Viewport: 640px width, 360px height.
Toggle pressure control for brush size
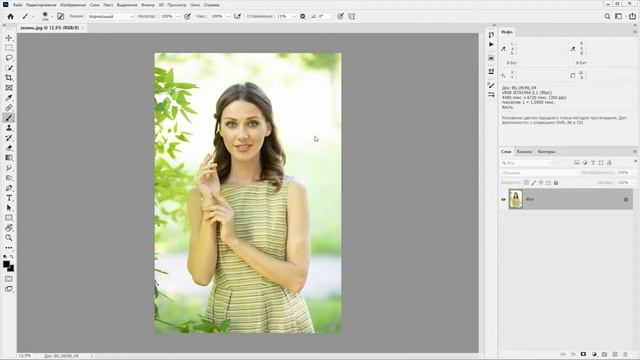tap(340, 16)
